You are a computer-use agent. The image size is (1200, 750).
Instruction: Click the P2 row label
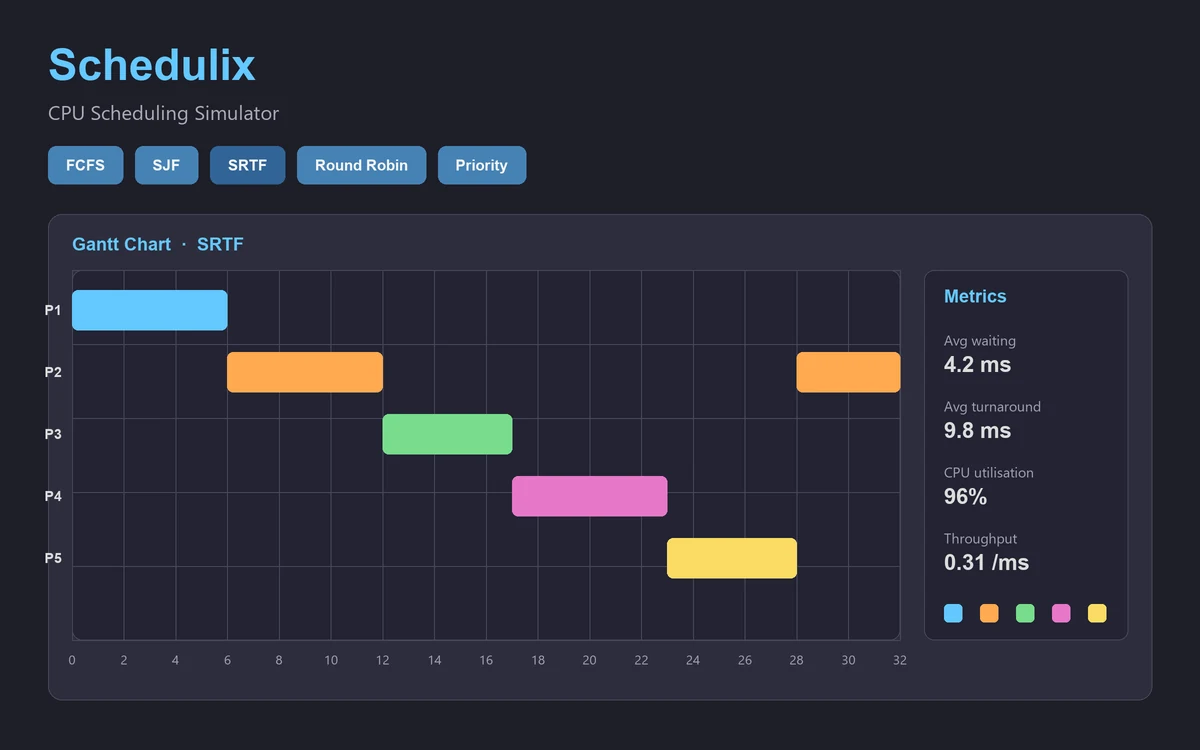pyautogui.click(x=53, y=372)
